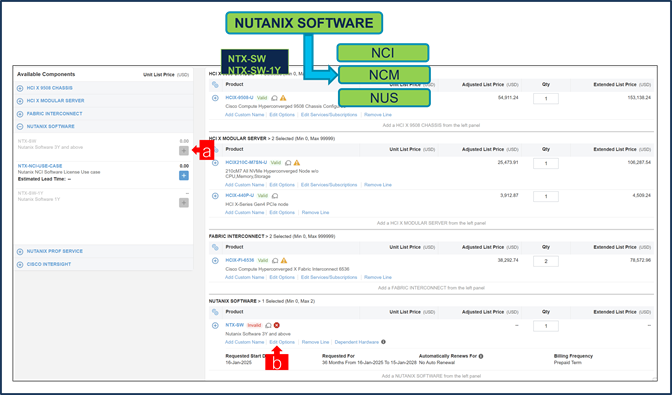Click the info icon after Dependent Hardware
Screen dimensions: 672x395
click(383, 342)
